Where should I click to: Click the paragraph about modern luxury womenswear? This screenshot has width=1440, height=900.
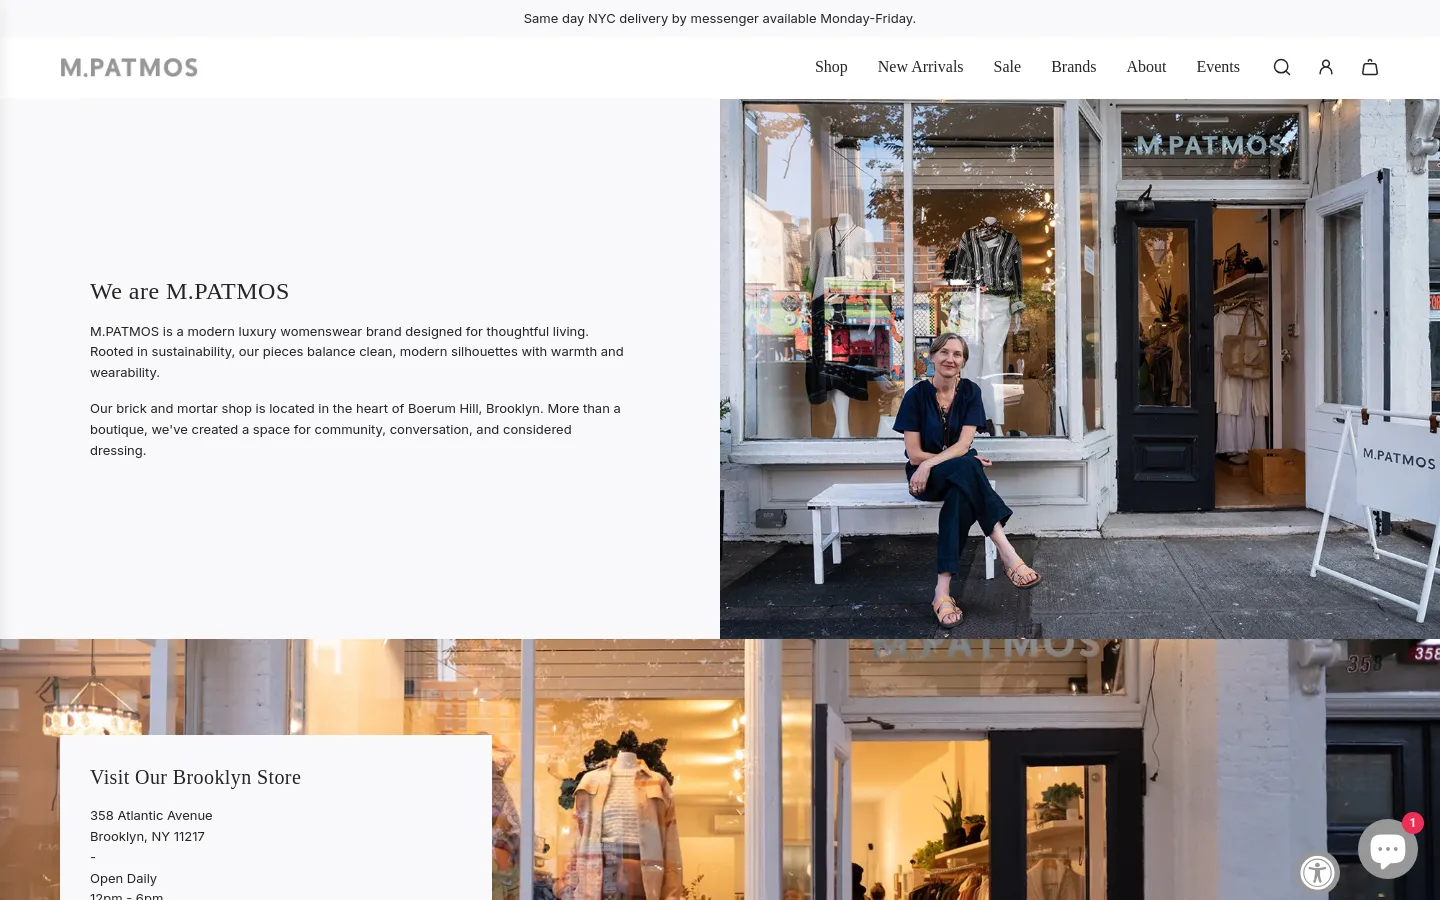pos(357,352)
